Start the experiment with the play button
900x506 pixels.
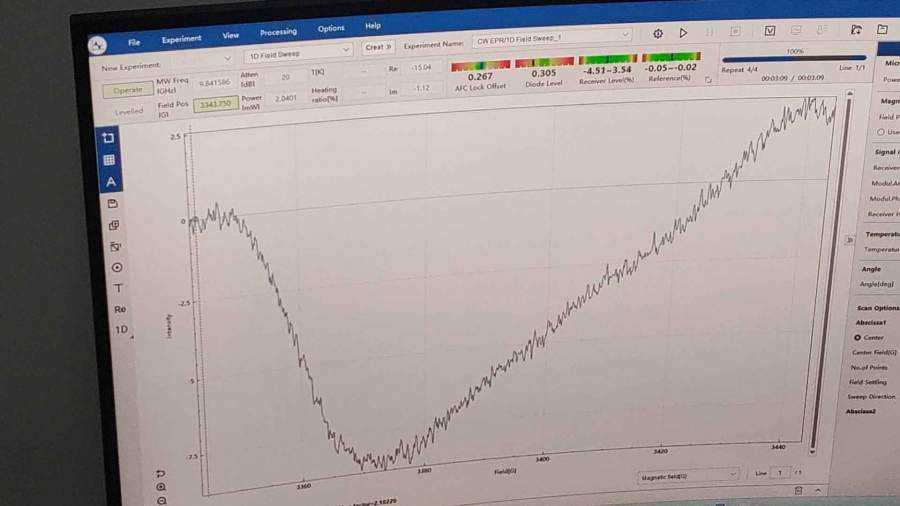684,33
